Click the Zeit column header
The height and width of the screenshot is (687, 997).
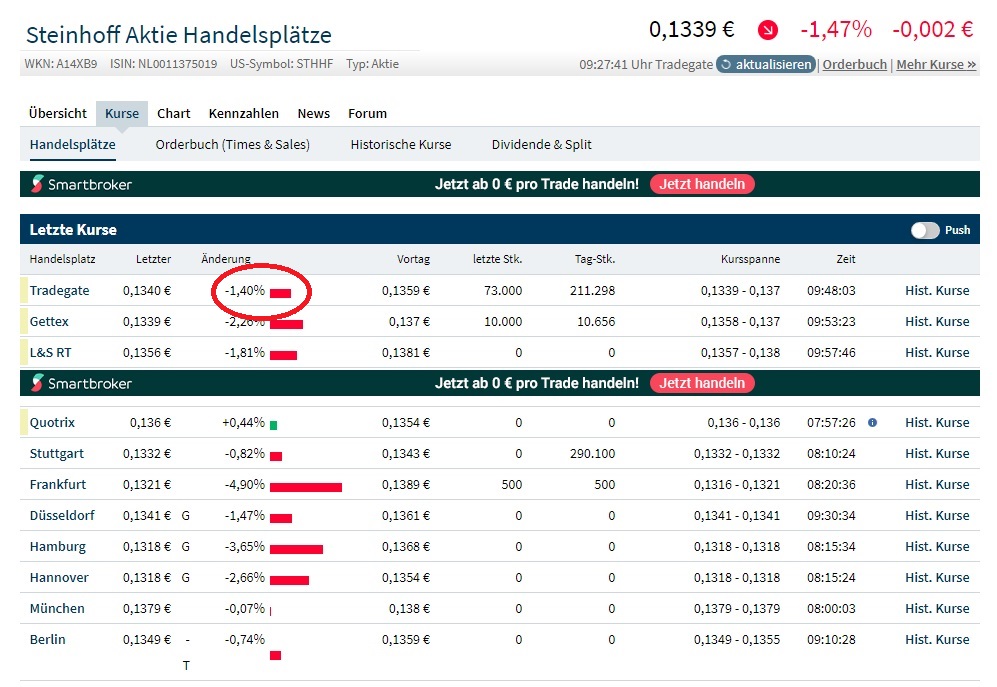click(846, 259)
